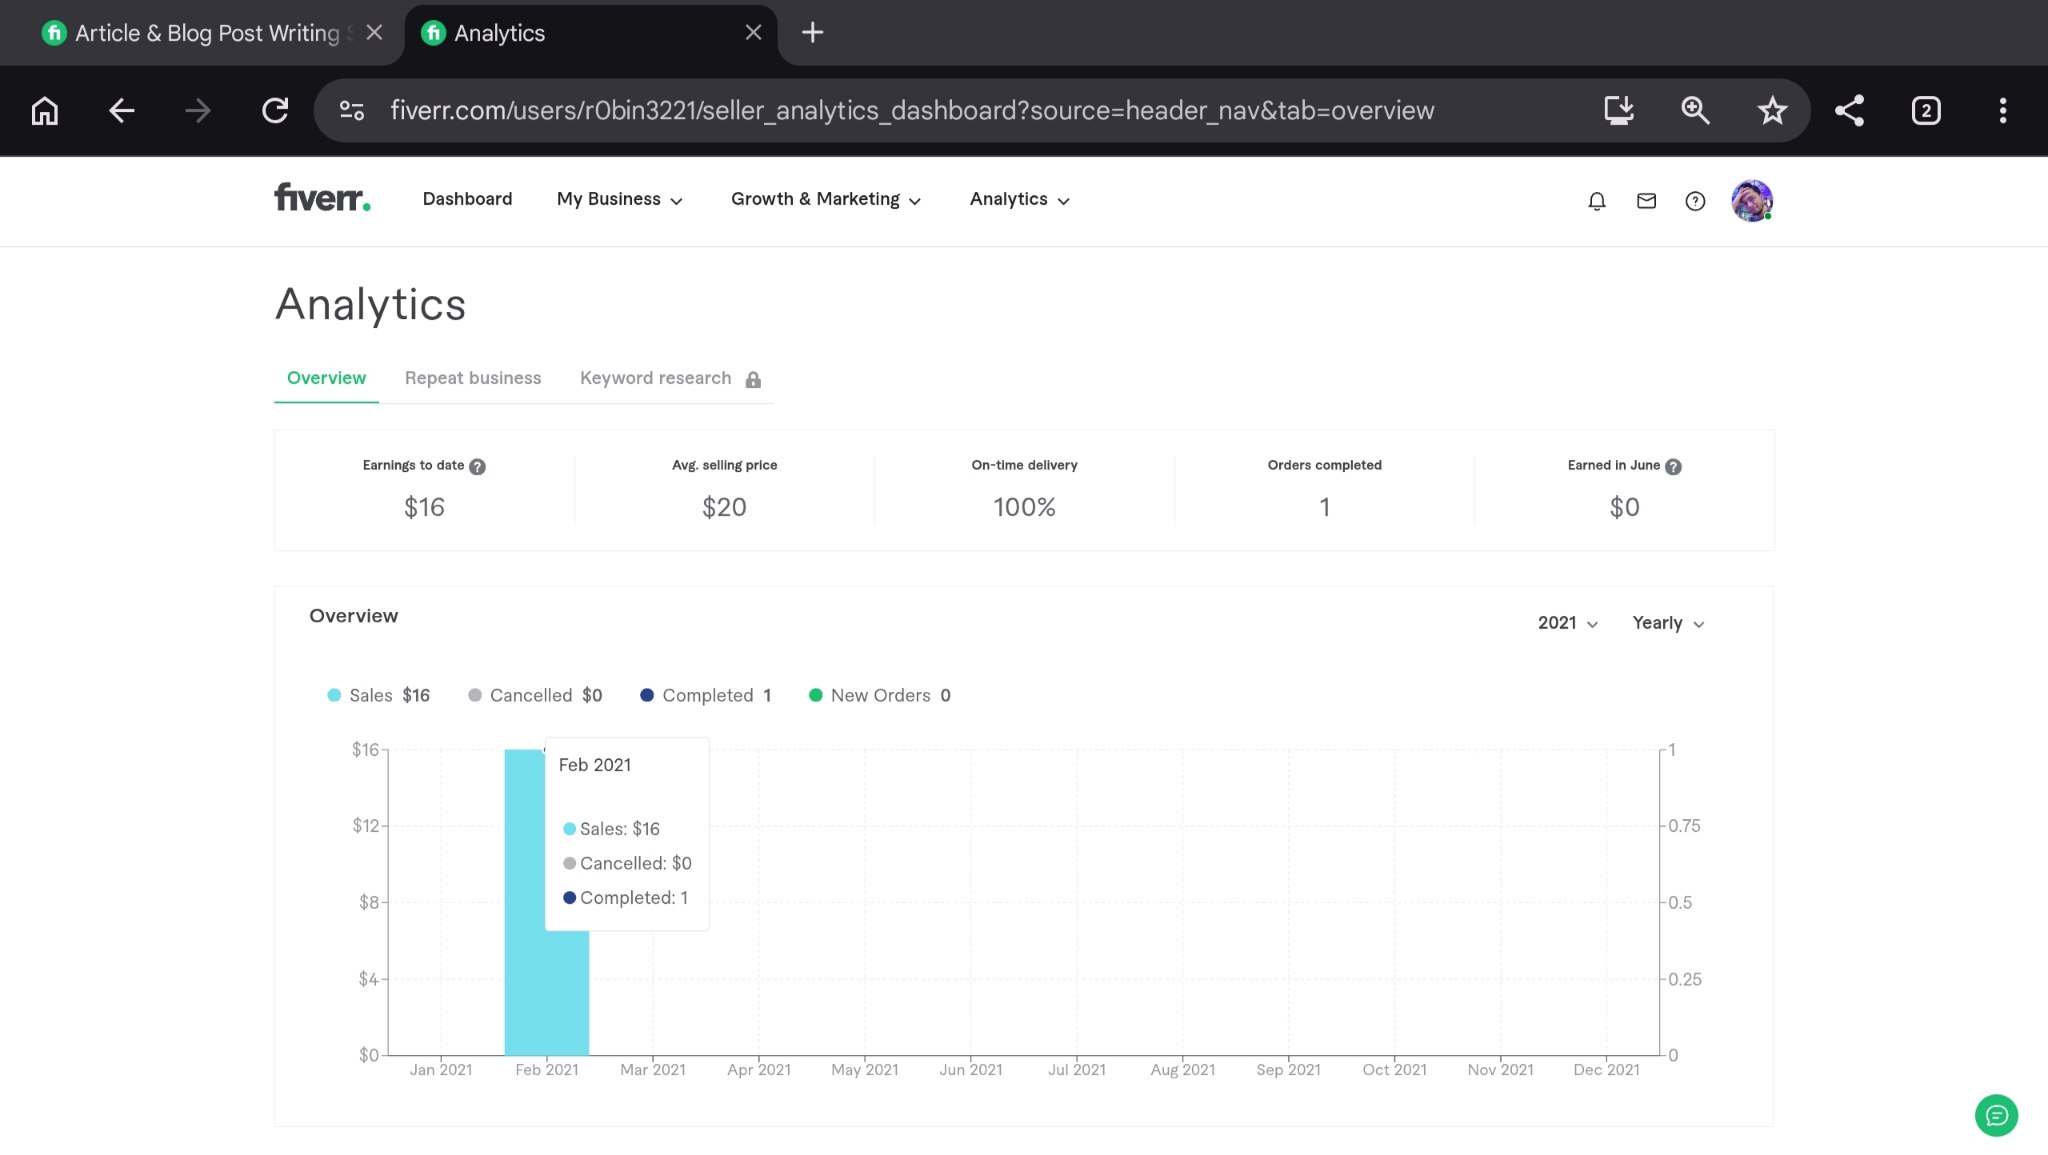Open a new browser tab
The width and height of the screenshot is (2048, 1155).
(812, 33)
